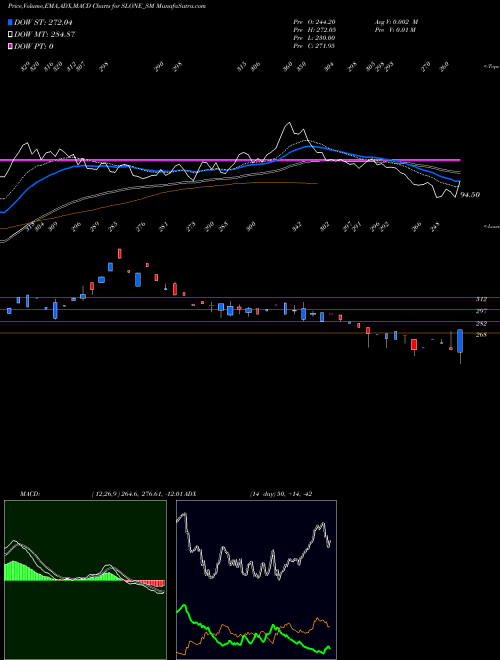Click the 'Avg V: 0.002 M' value
This screenshot has height=660, width=500.
[396, 22]
